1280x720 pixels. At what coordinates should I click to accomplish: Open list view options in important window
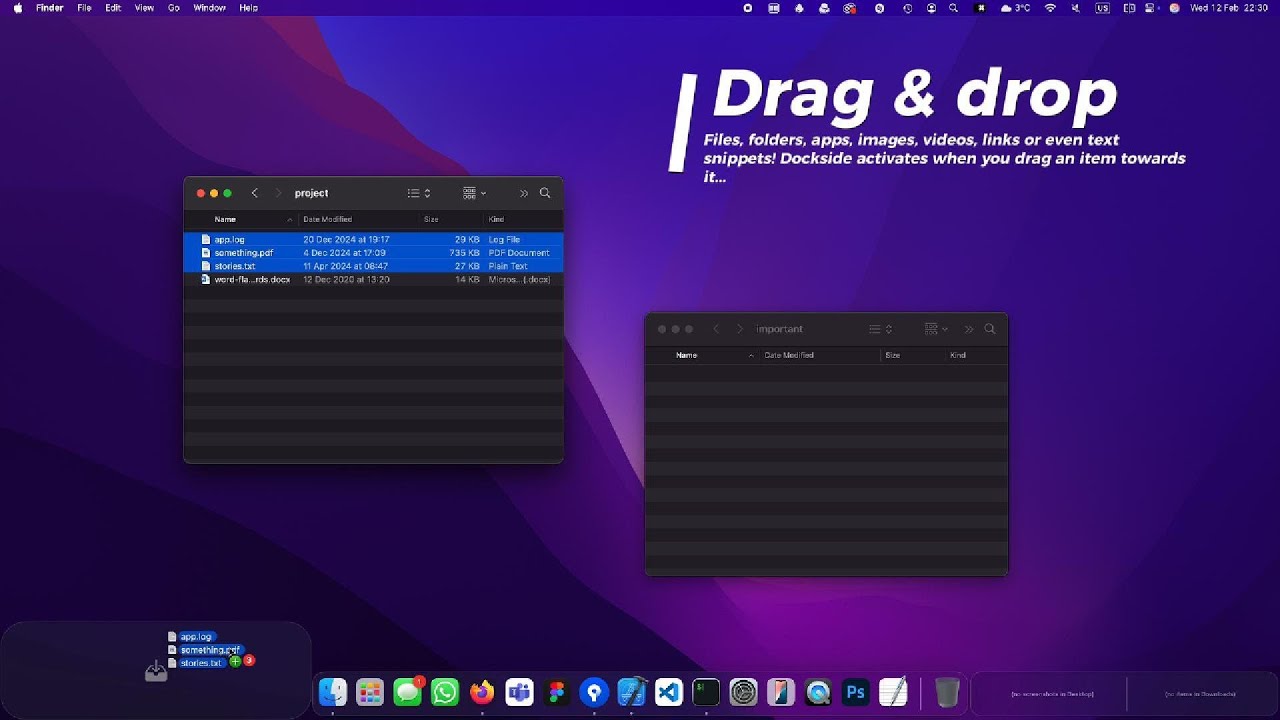click(880, 329)
